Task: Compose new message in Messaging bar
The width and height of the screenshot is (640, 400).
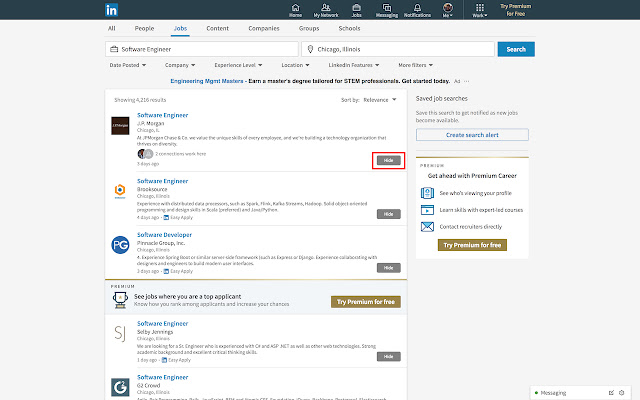Action: point(611,393)
